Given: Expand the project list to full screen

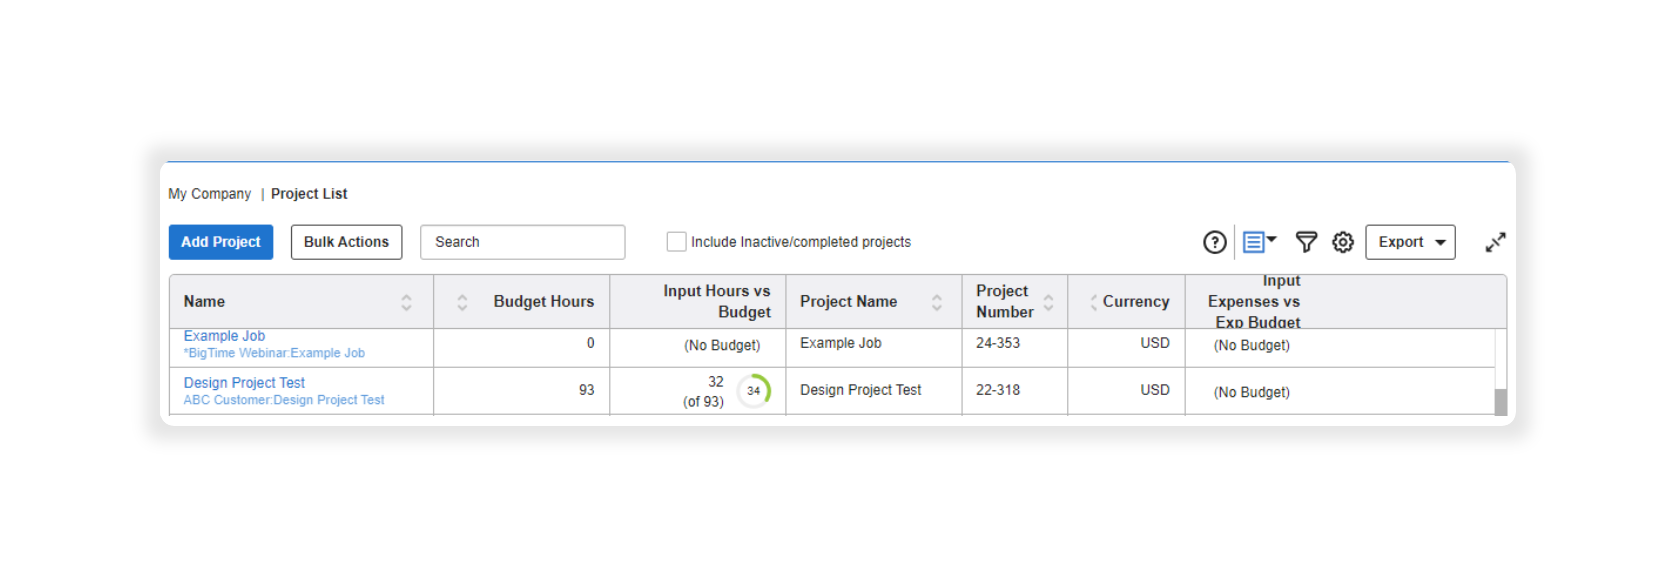Looking at the screenshot, I should [1495, 242].
